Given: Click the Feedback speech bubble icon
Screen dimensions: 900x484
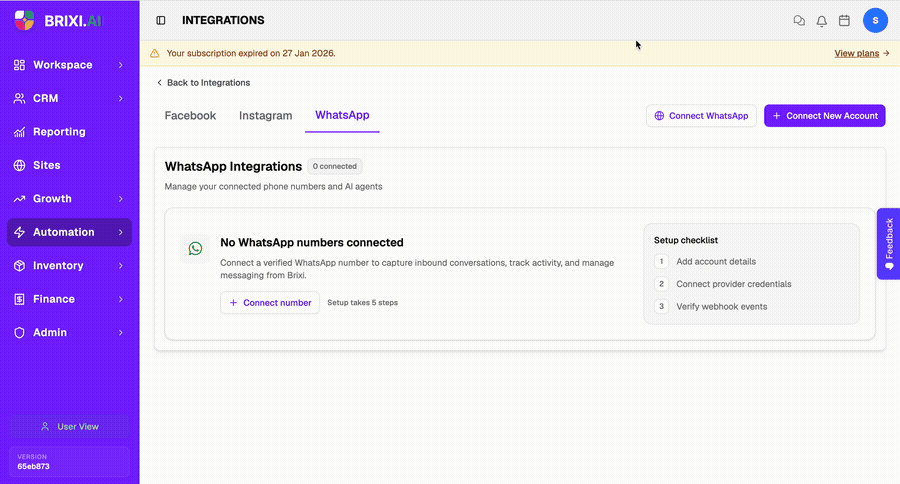Looking at the screenshot, I should click(889, 266).
